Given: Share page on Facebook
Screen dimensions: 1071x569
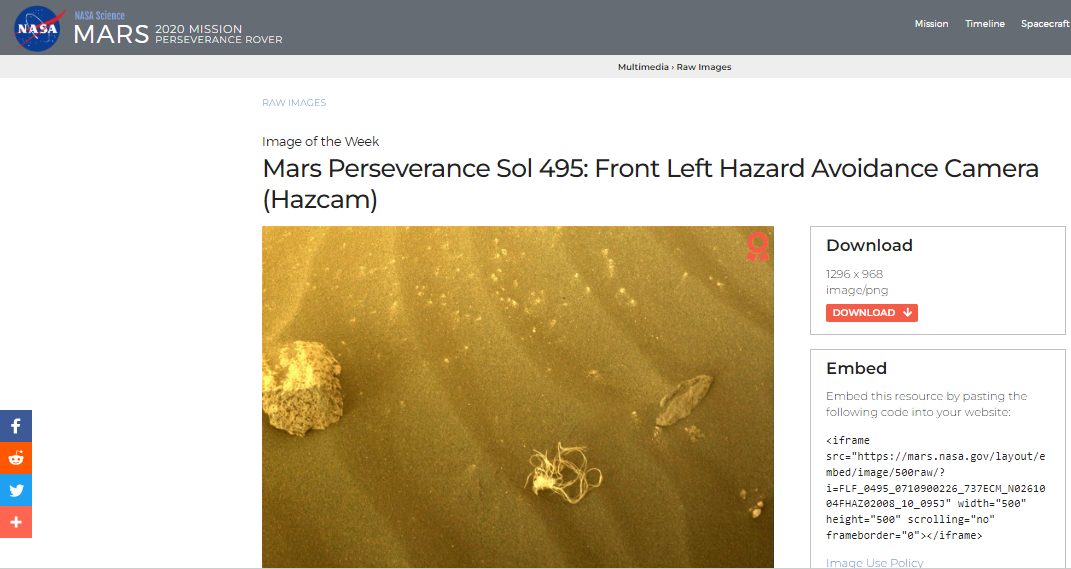Looking at the screenshot, I should pos(16,426).
